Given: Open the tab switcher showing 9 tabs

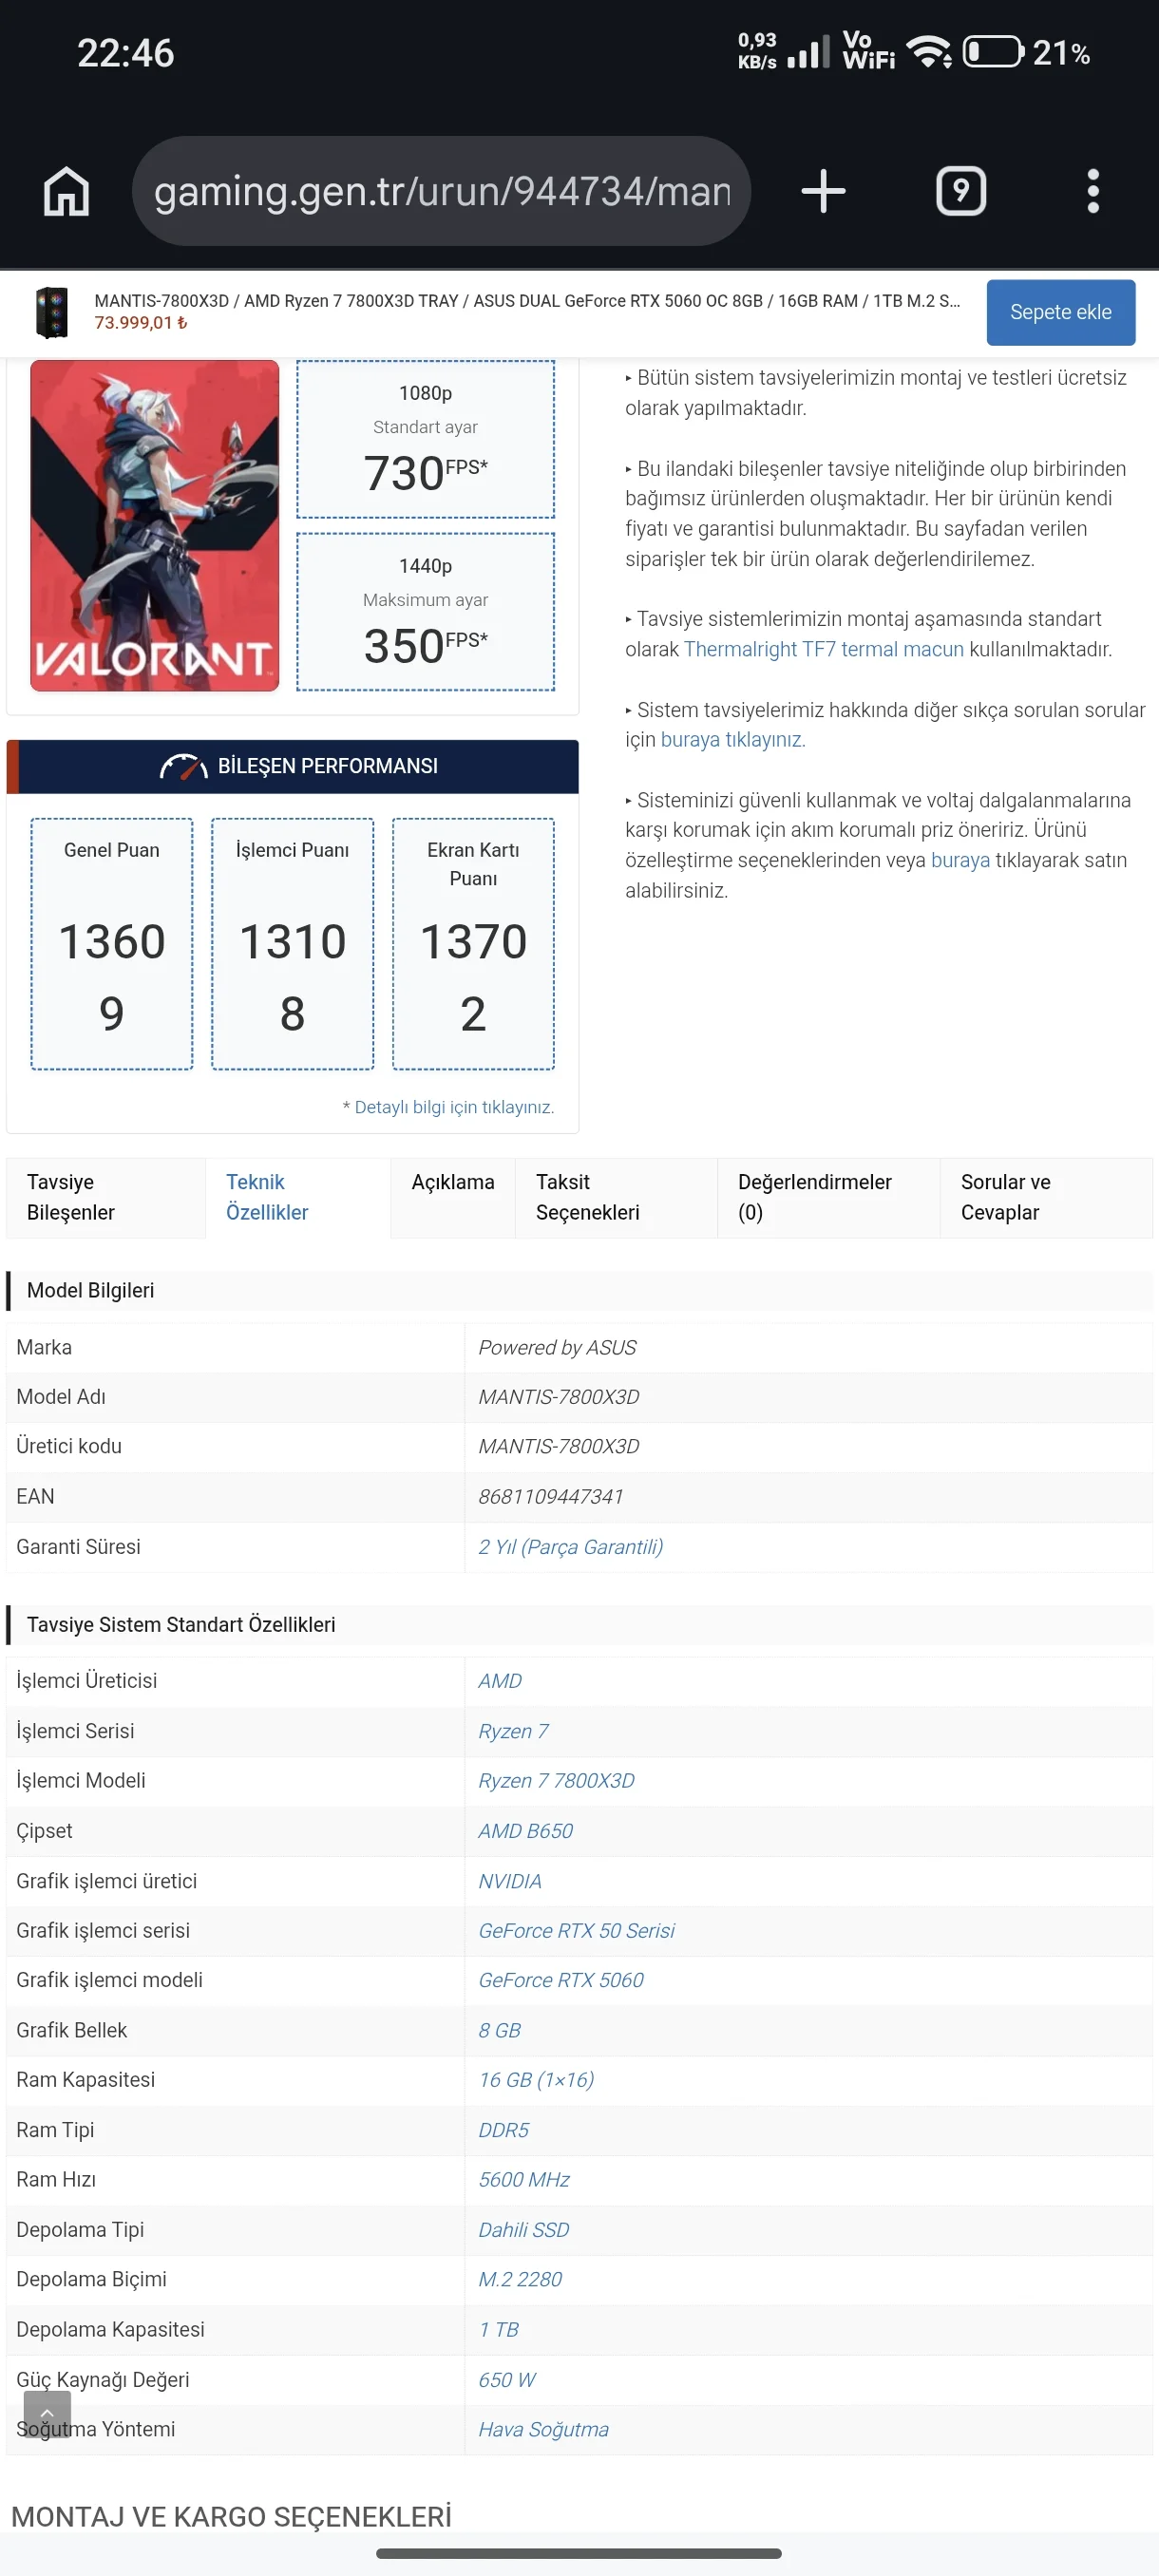Looking at the screenshot, I should coord(960,190).
